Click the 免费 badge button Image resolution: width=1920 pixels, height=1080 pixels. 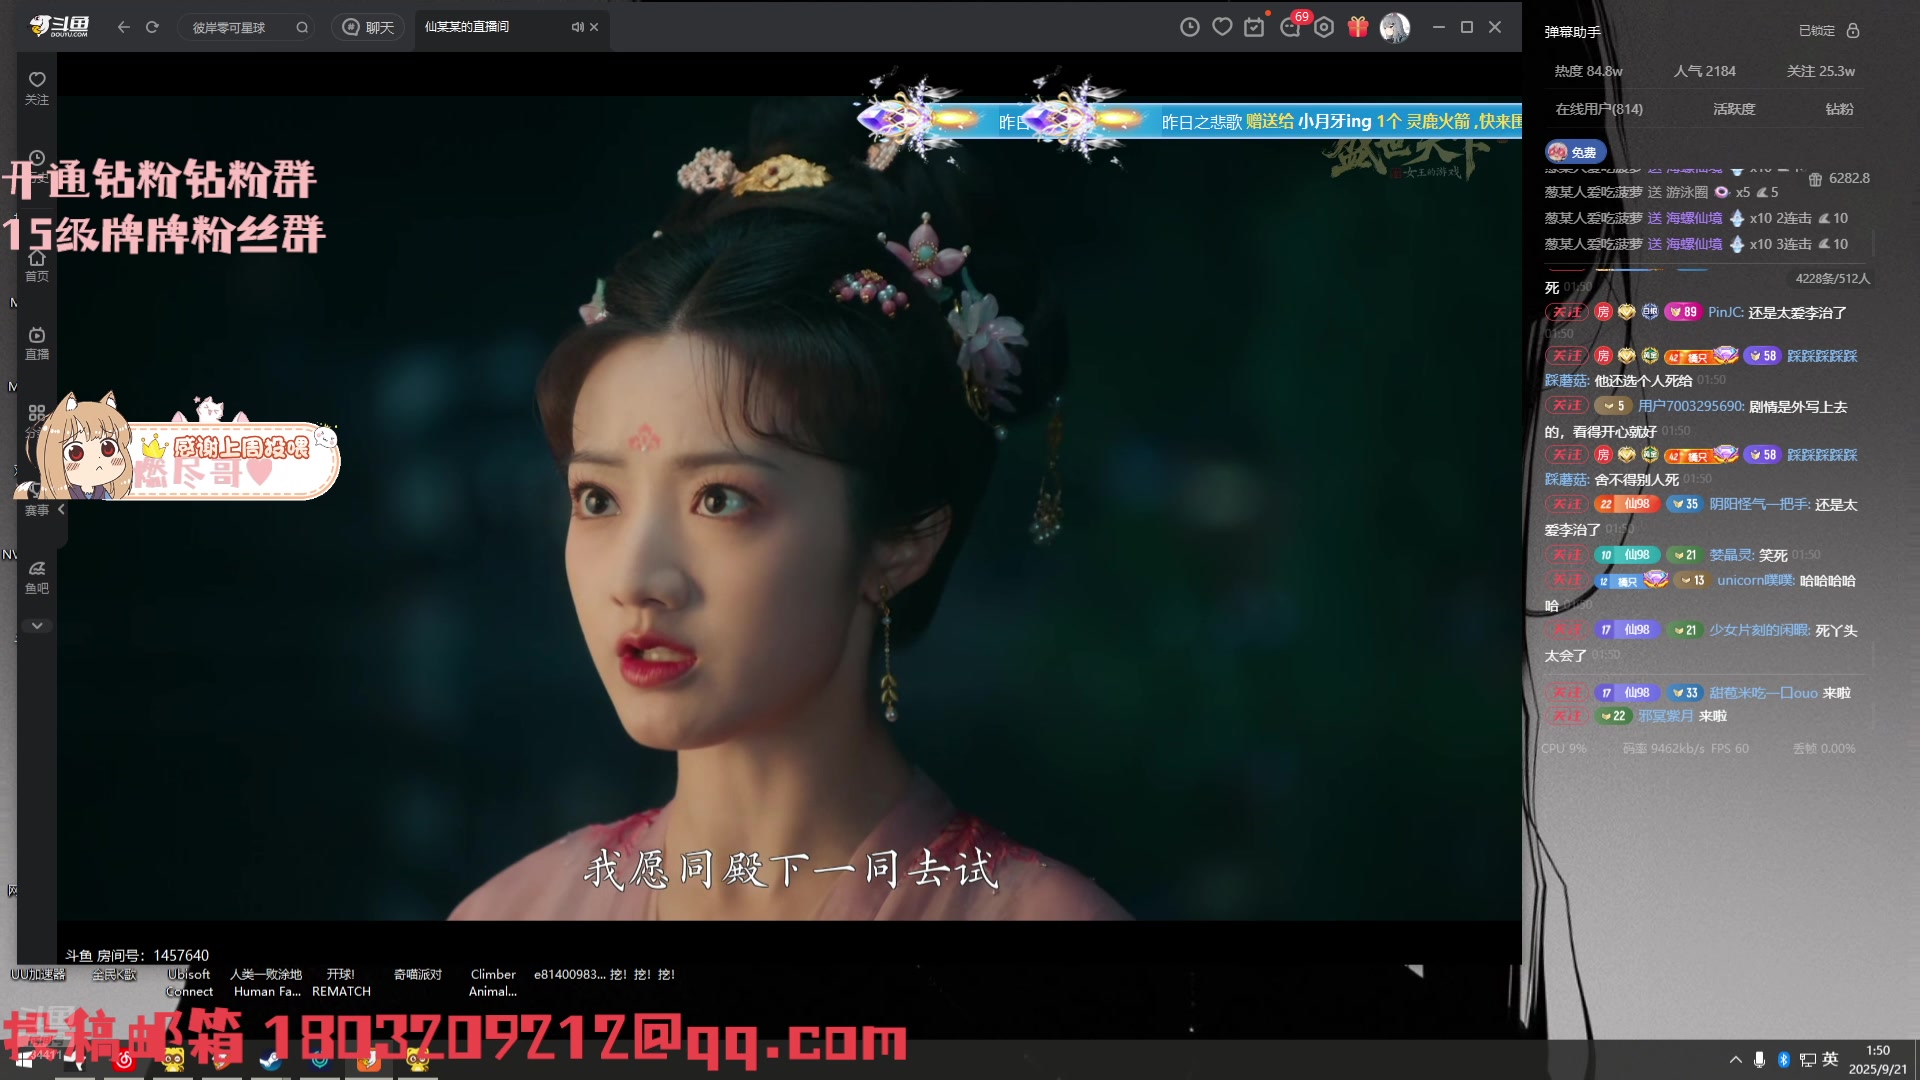[1574, 152]
